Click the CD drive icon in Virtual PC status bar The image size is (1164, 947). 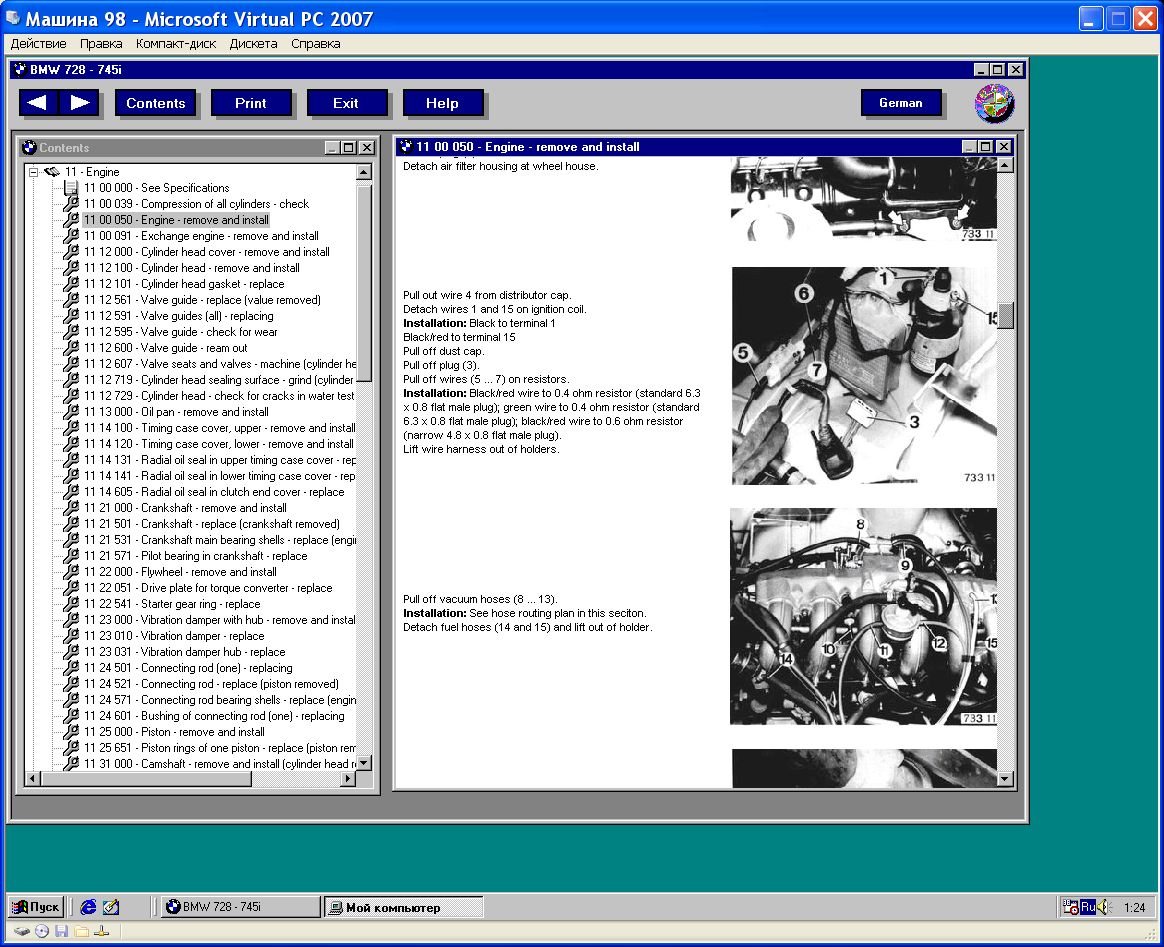(41, 931)
